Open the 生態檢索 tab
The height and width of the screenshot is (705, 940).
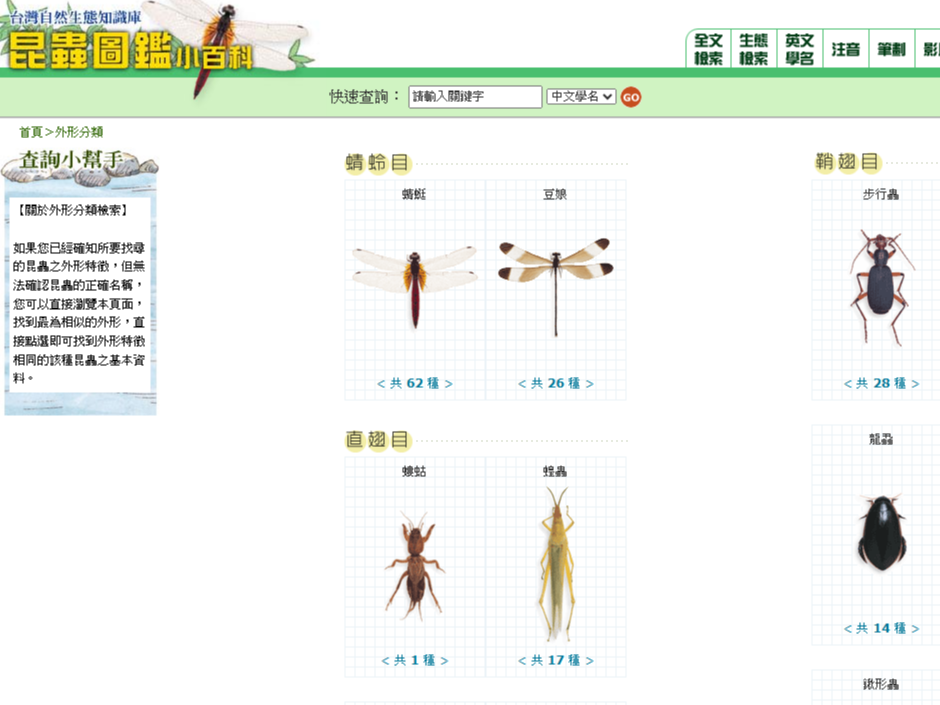click(754, 49)
